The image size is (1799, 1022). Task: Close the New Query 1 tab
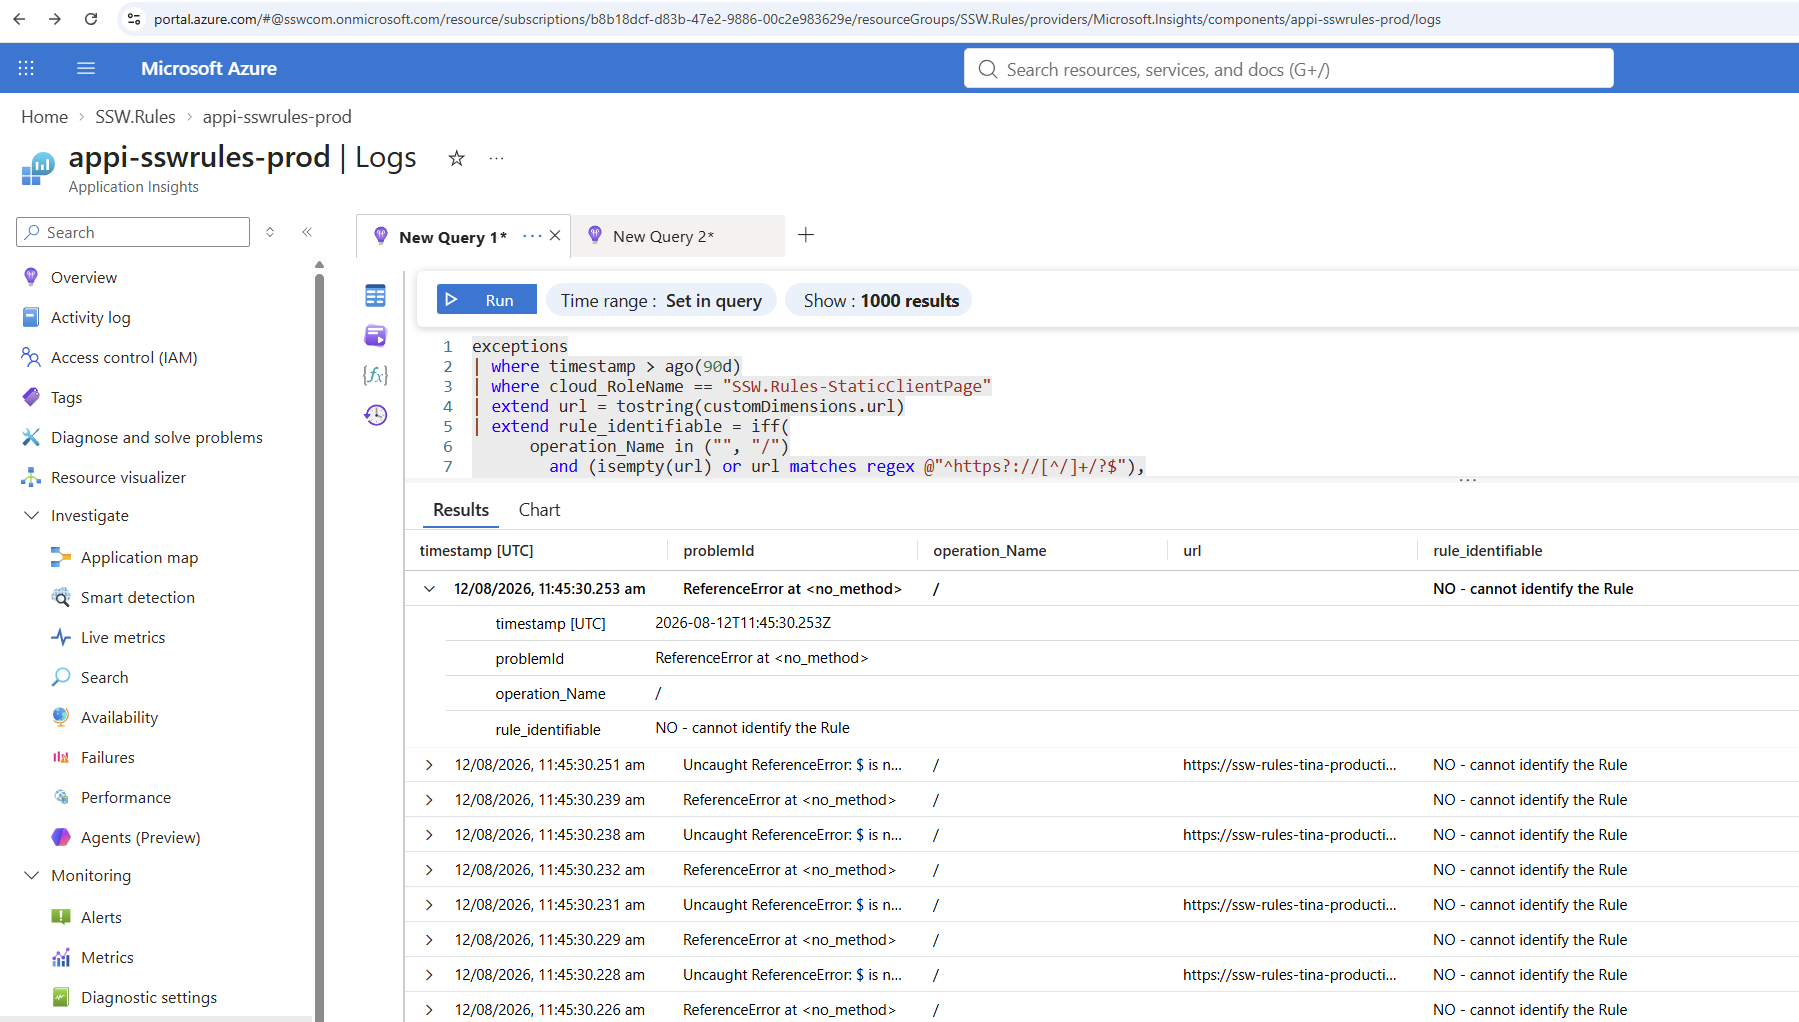[555, 236]
